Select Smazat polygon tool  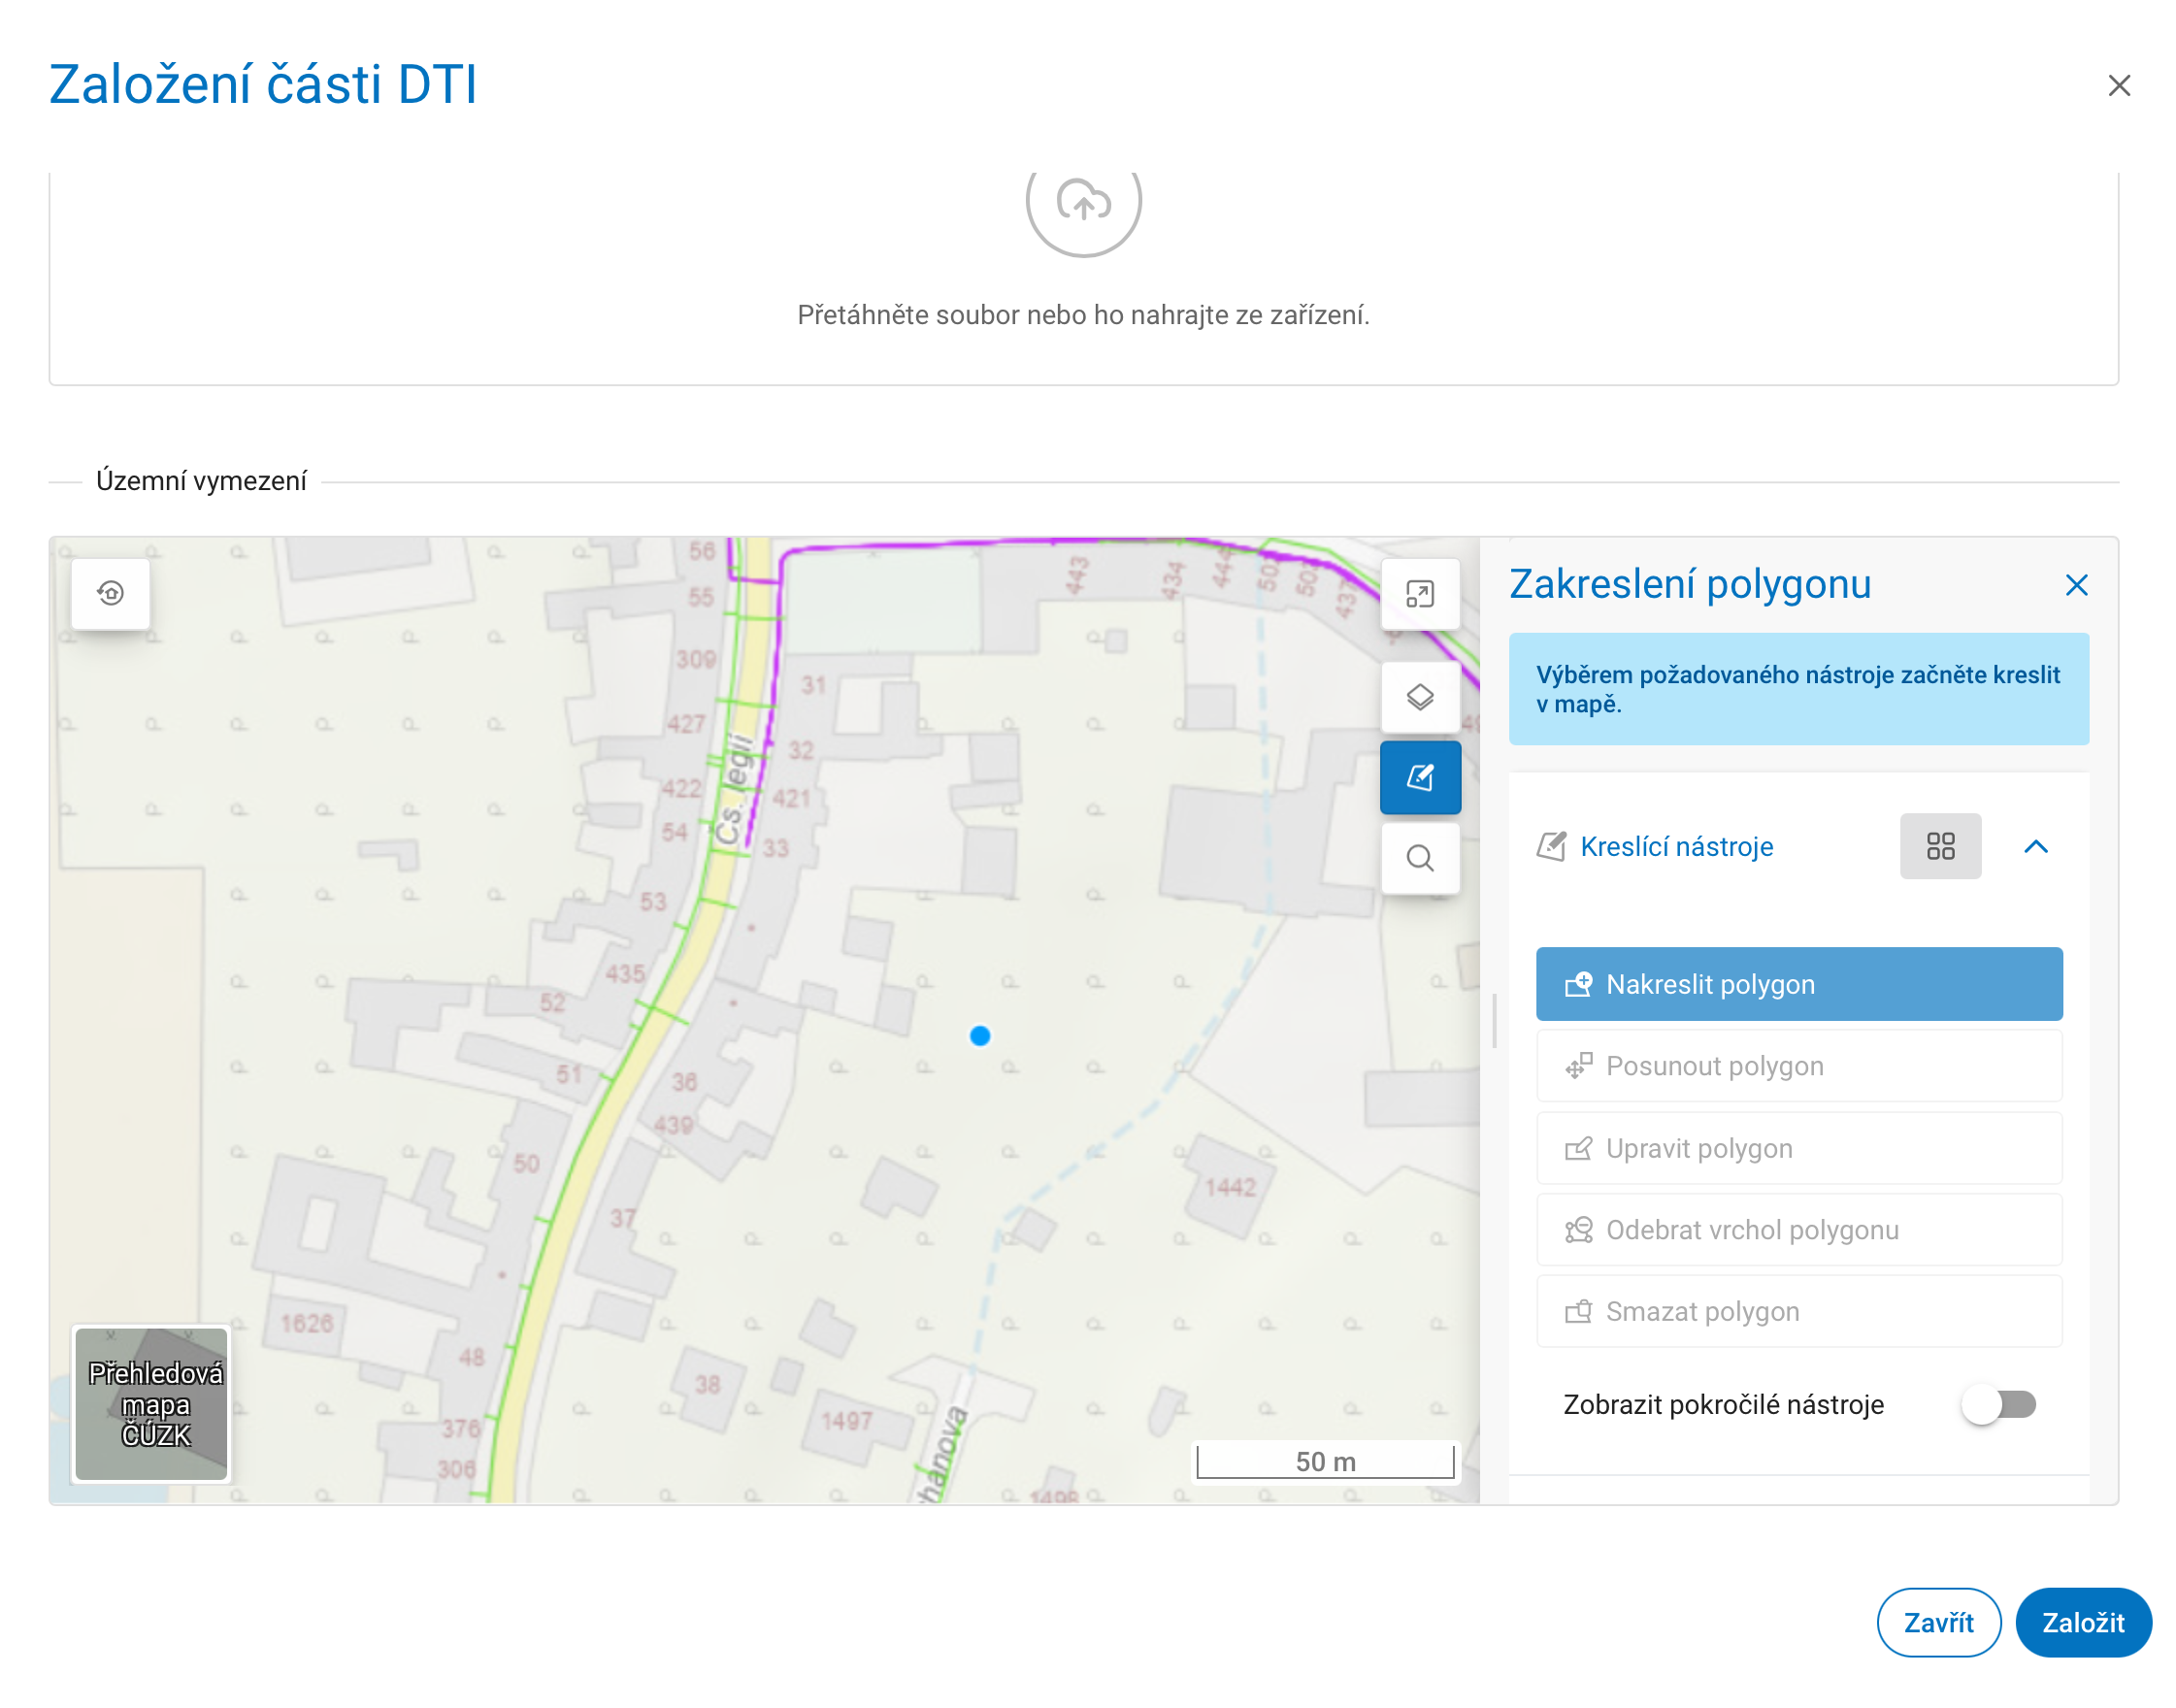tap(1799, 1311)
